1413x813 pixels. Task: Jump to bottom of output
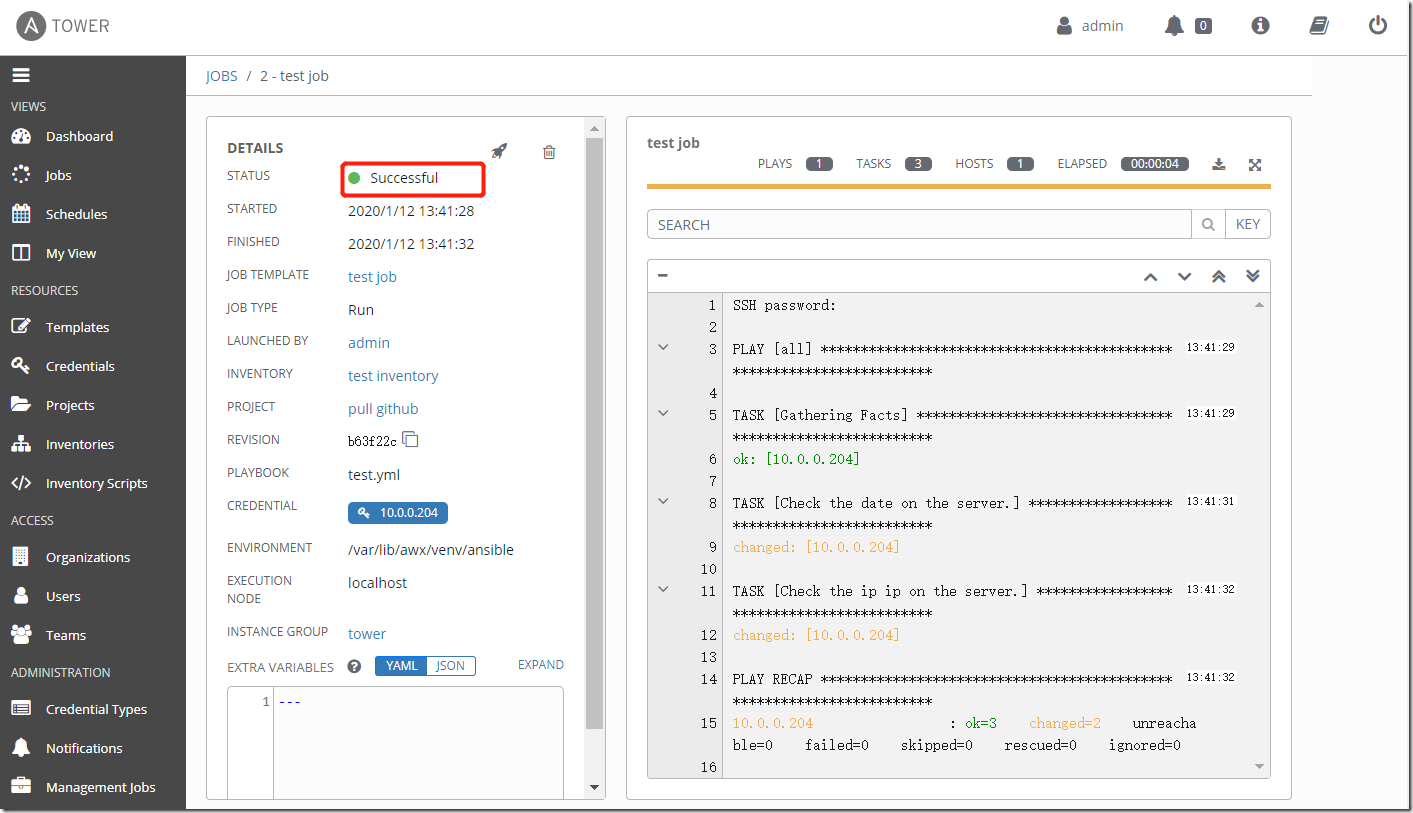[x=1253, y=277]
